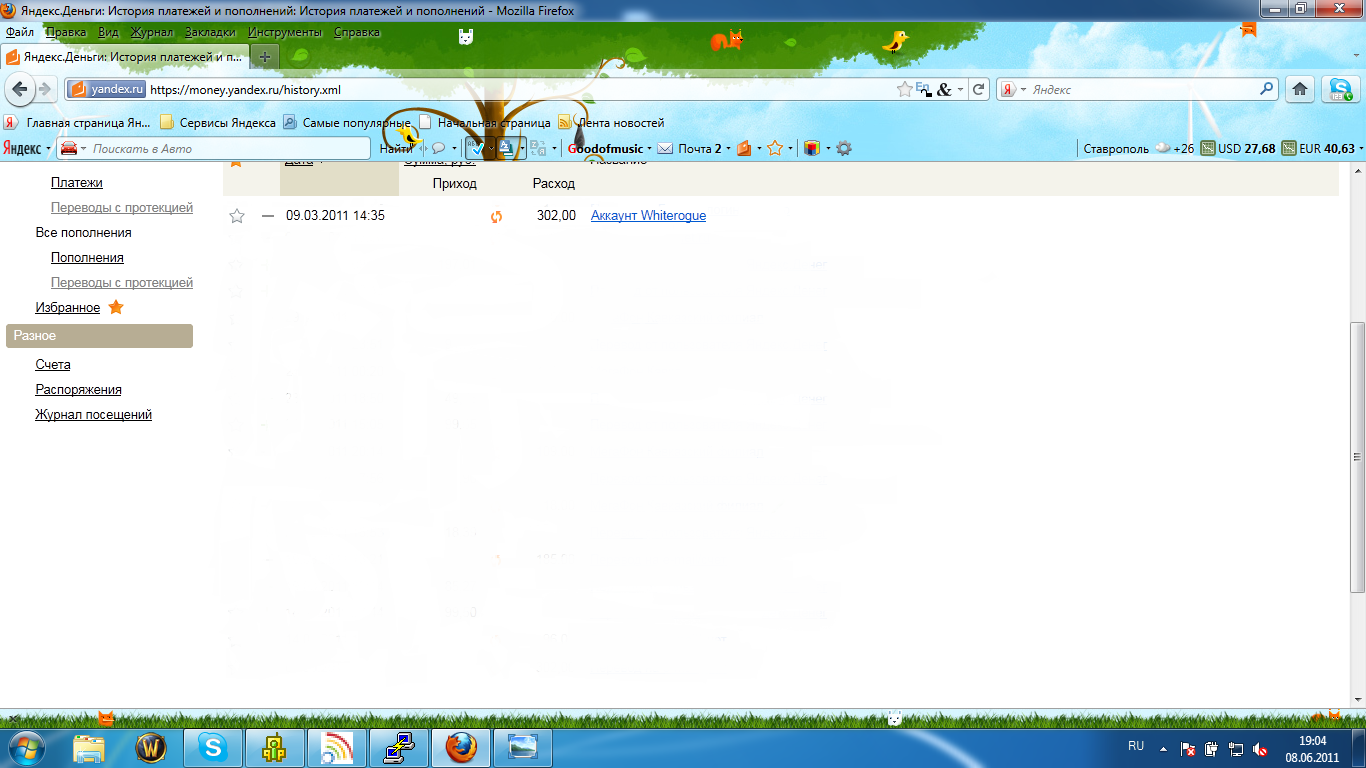Open the Инструменты menu

pos(284,32)
